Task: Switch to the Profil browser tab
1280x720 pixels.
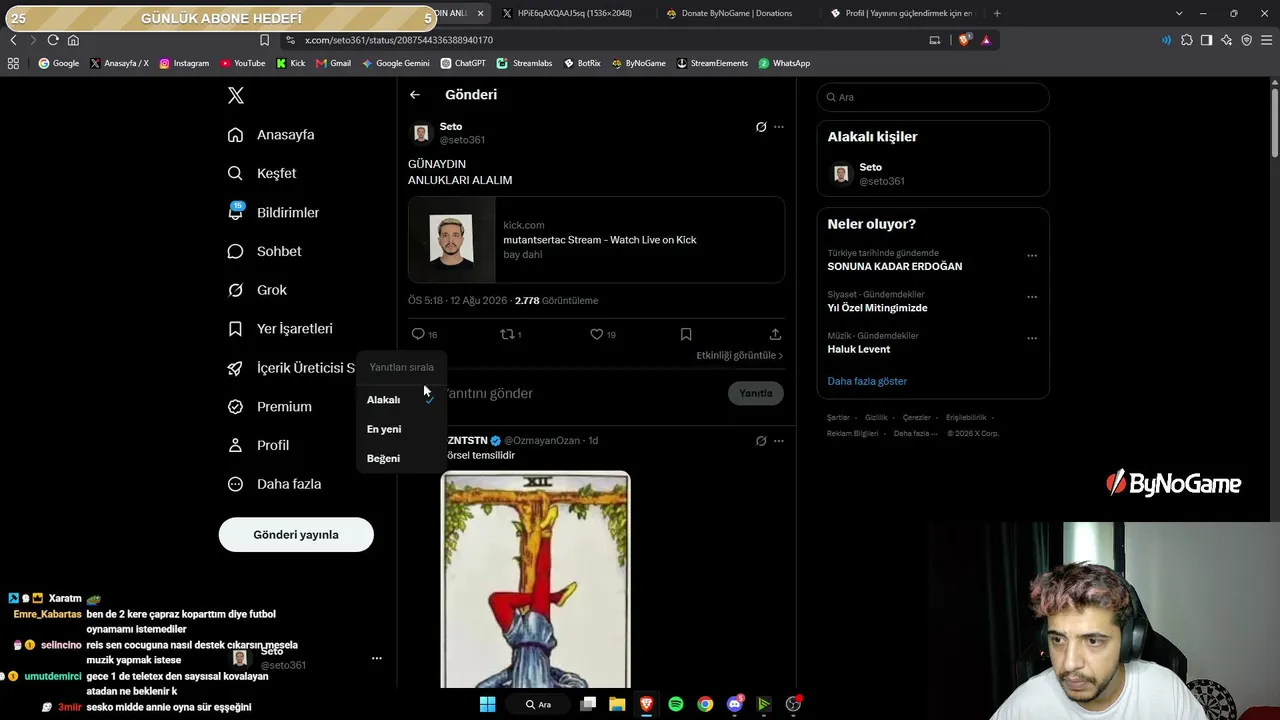Action: click(900, 13)
